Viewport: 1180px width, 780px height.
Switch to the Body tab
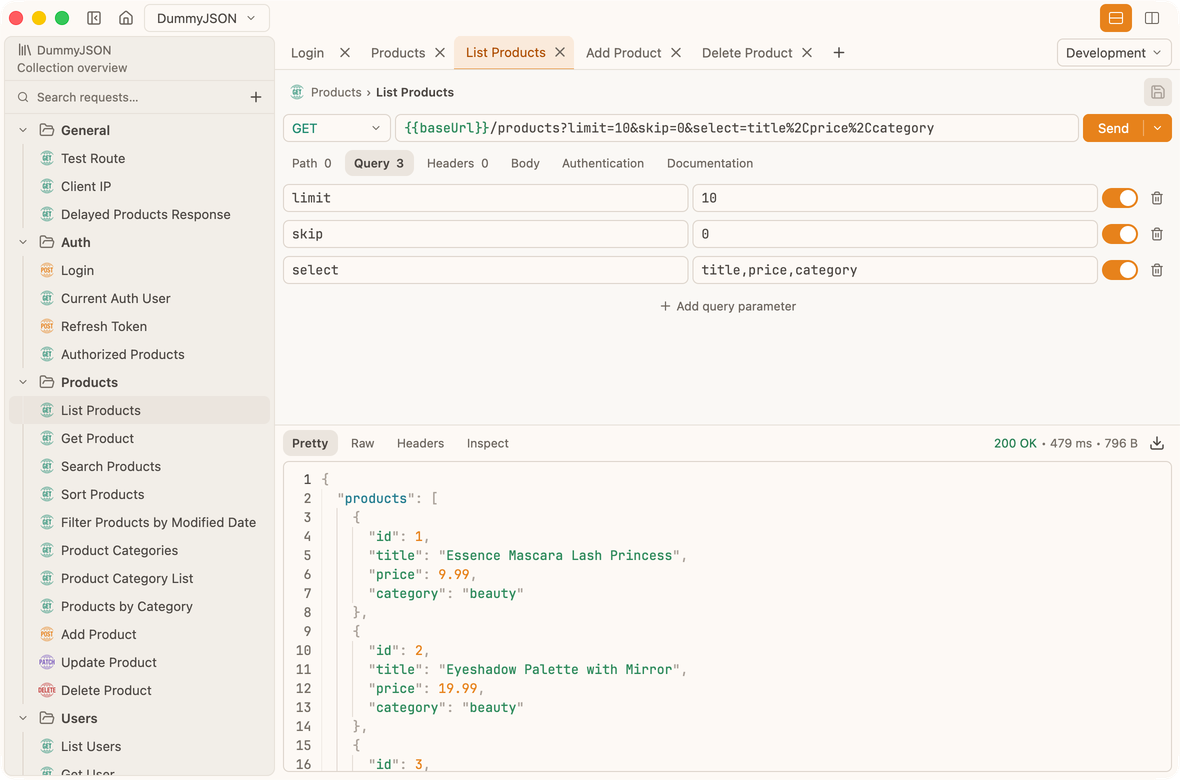coord(525,163)
